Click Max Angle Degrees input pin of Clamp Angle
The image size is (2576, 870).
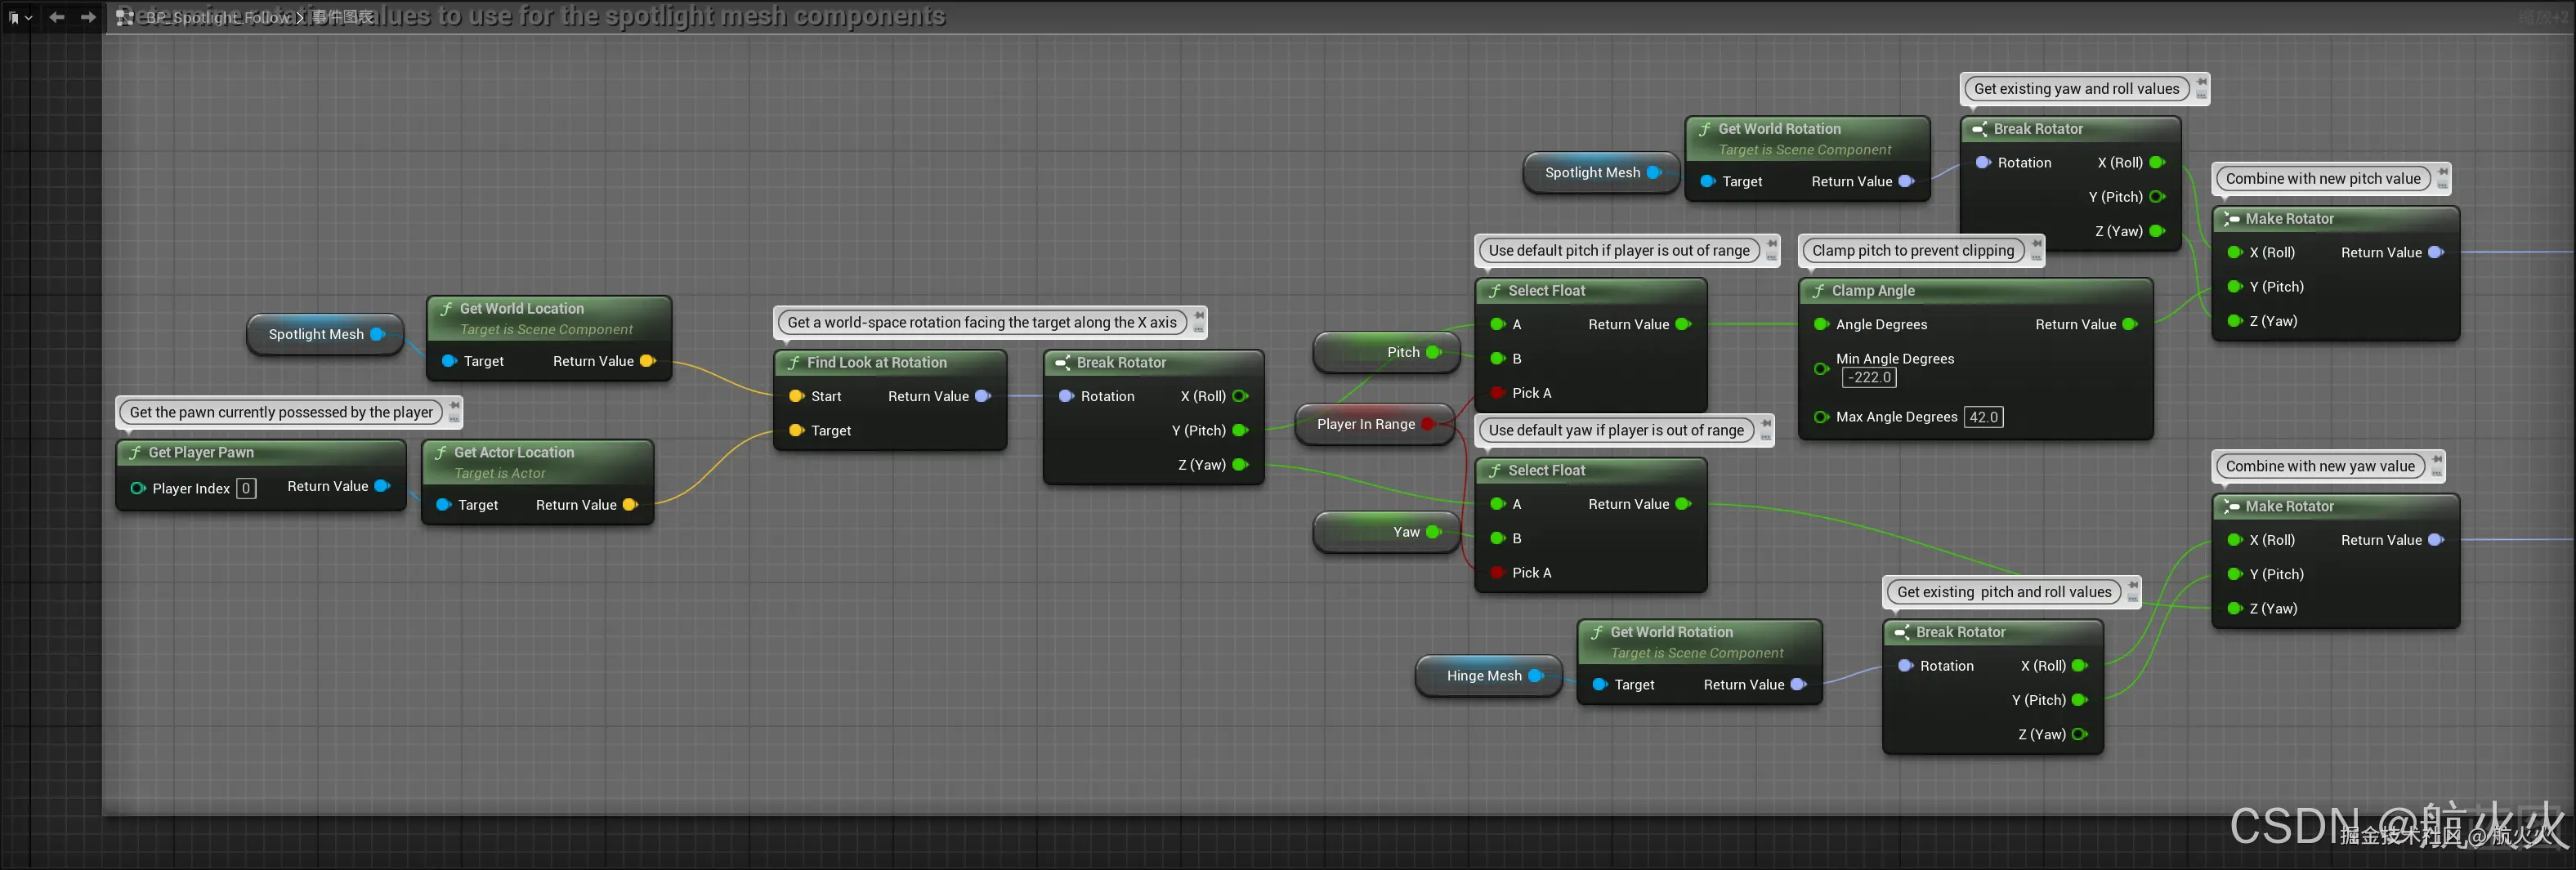[1821, 418]
